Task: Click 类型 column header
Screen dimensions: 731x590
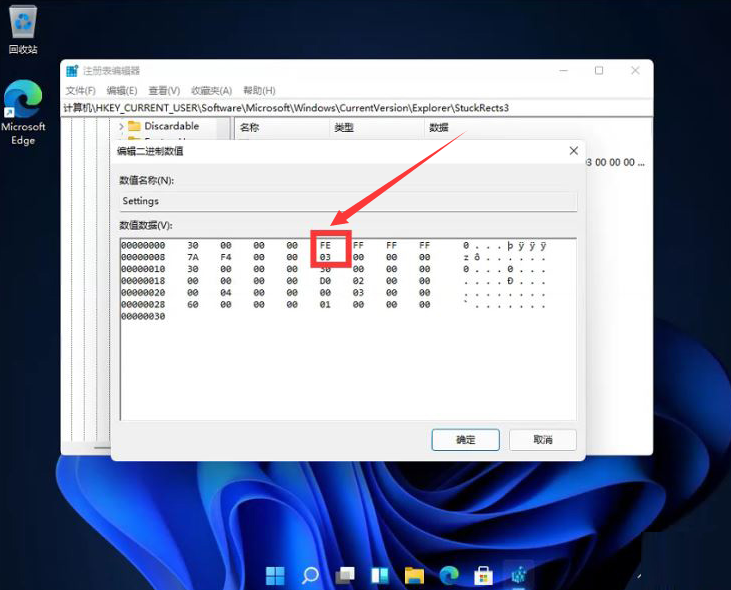Action: pos(344,127)
